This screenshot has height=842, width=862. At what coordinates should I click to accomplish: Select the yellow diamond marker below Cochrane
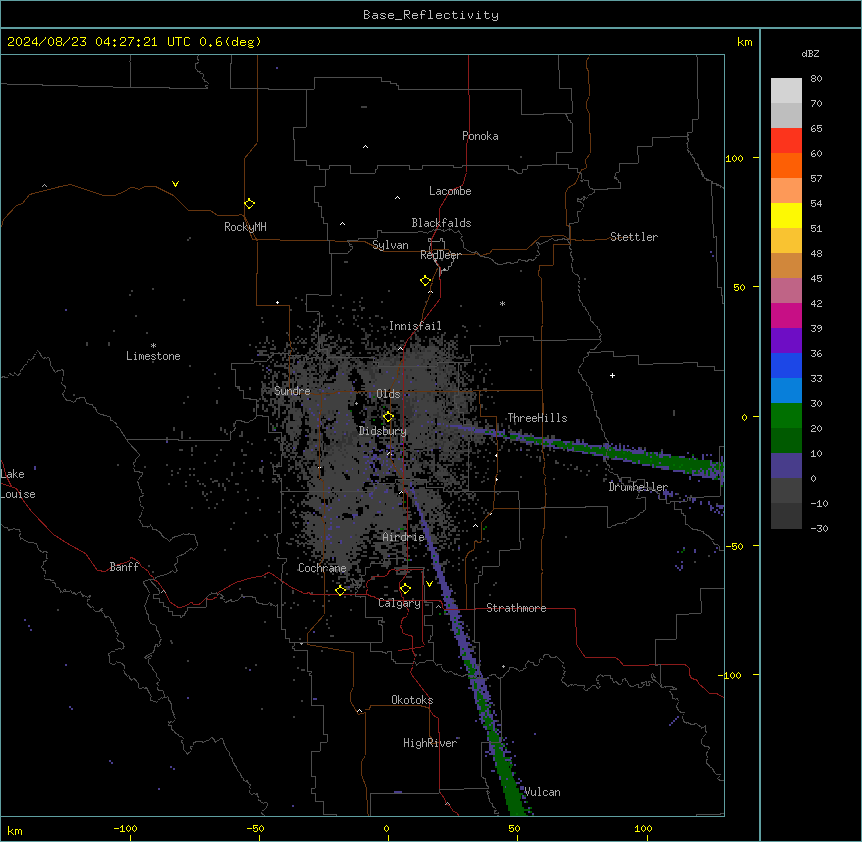(x=340, y=590)
